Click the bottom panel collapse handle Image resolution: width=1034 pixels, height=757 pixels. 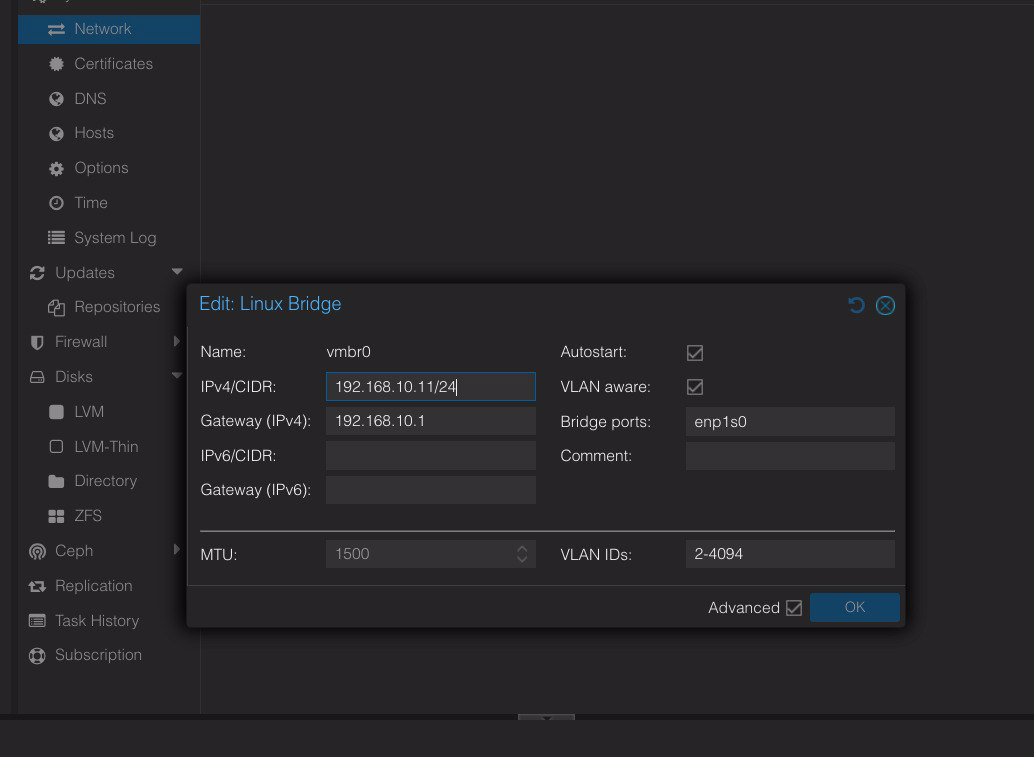(546, 717)
